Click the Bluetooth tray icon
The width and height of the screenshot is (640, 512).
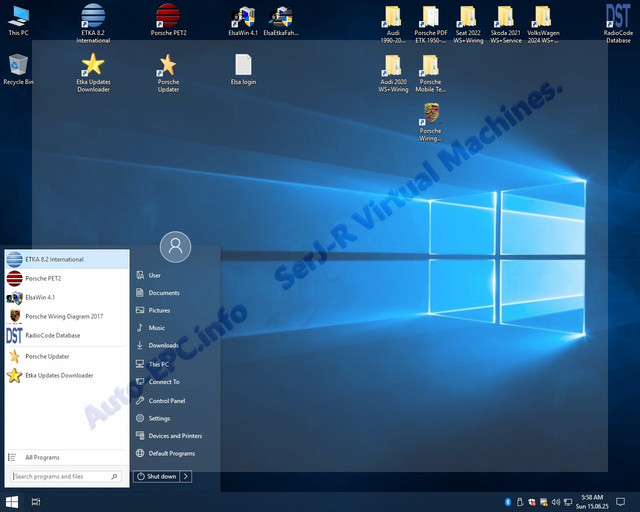coord(508,502)
